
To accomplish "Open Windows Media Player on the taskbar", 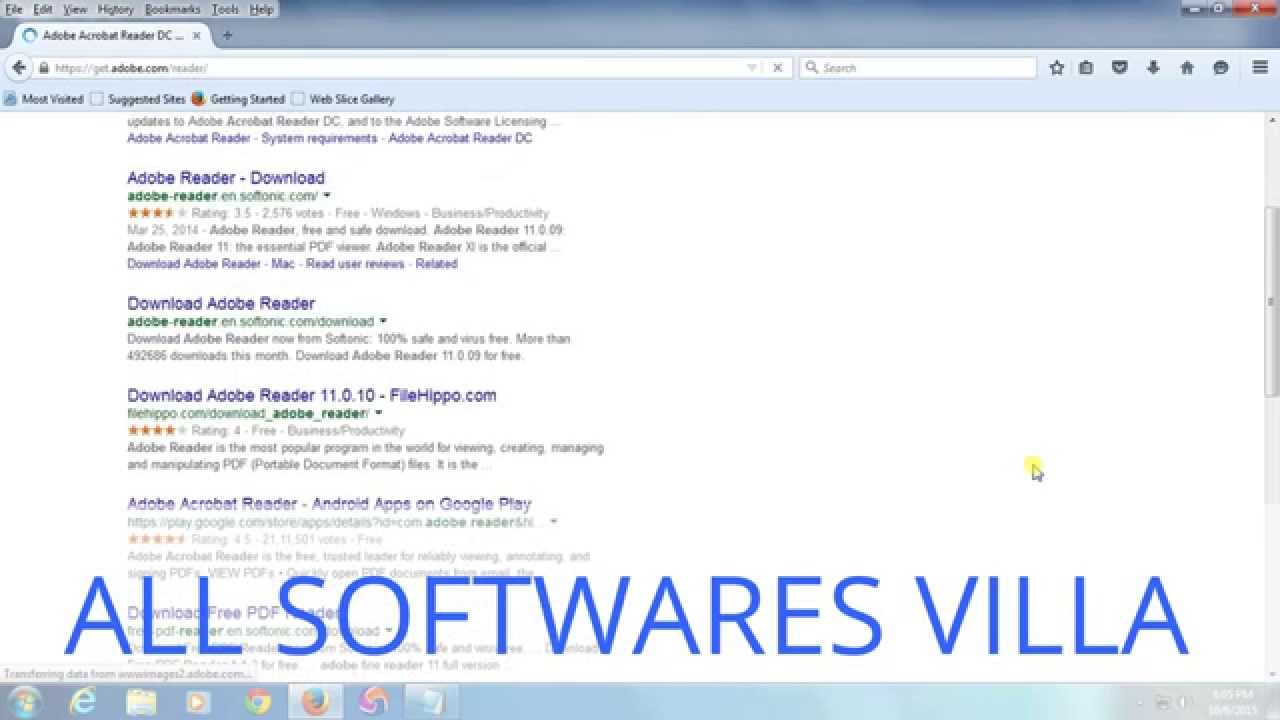I will point(198,702).
